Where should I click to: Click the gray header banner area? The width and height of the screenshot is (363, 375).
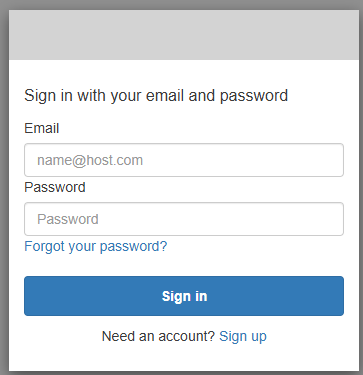[184, 35]
